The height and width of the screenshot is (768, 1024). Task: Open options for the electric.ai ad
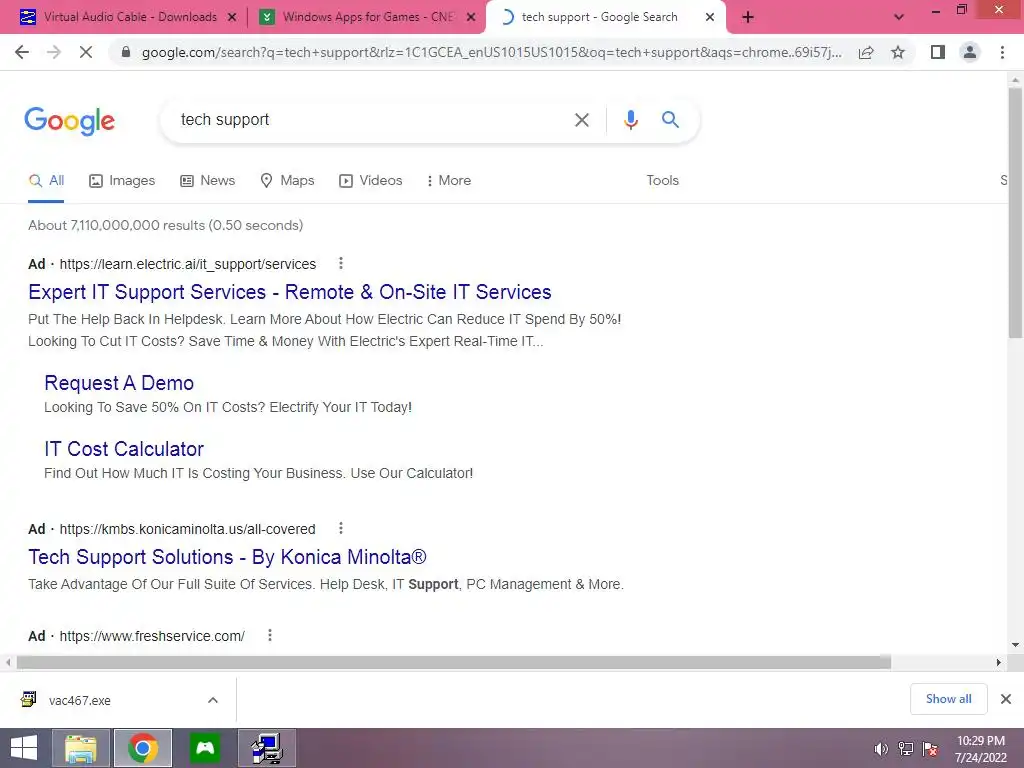click(340, 263)
